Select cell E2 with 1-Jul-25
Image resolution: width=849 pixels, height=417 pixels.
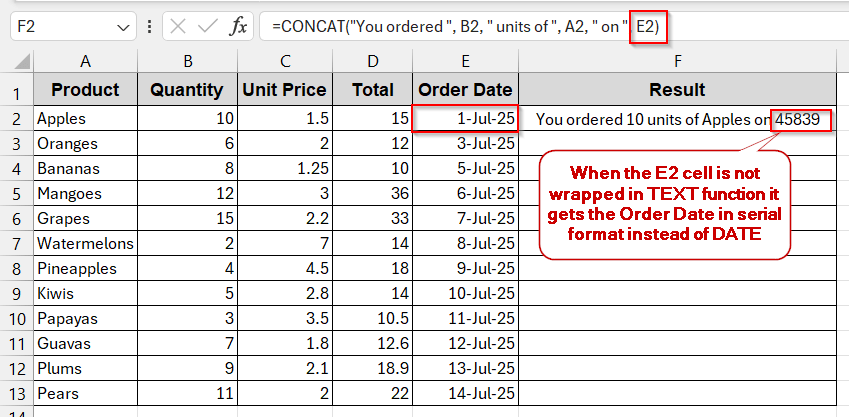(x=465, y=119)
